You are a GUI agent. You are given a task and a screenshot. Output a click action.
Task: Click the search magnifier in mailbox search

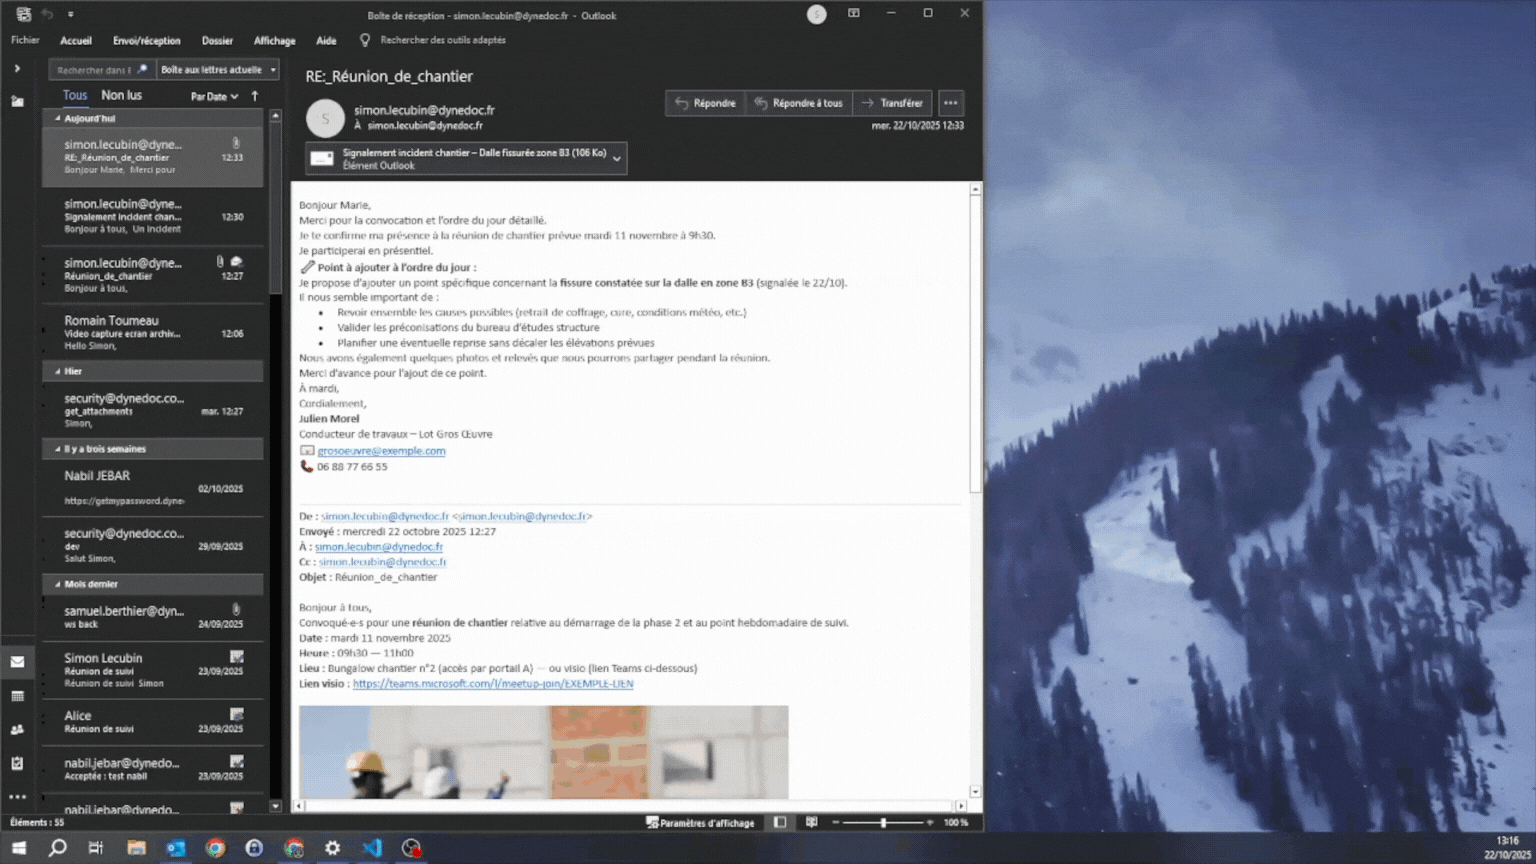(142, 70)
